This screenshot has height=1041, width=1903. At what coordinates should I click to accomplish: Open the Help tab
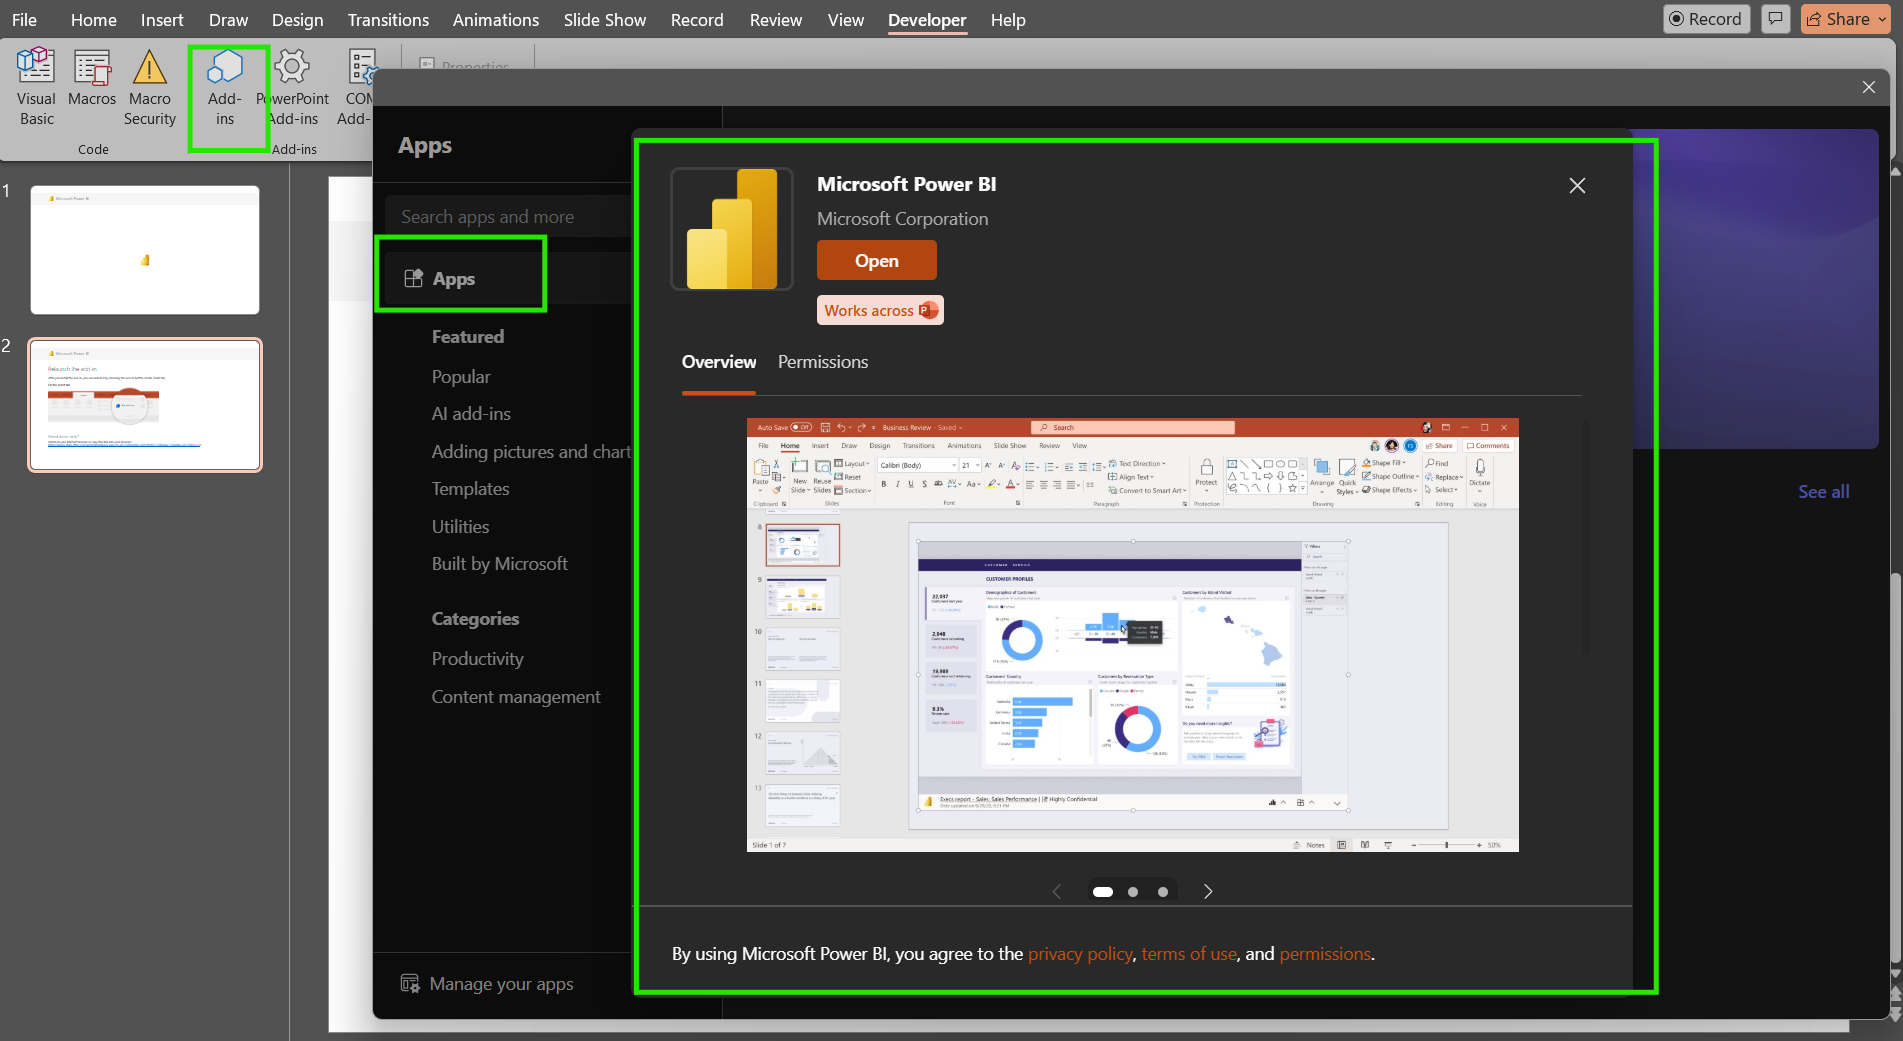click(x=1008, y=20)
